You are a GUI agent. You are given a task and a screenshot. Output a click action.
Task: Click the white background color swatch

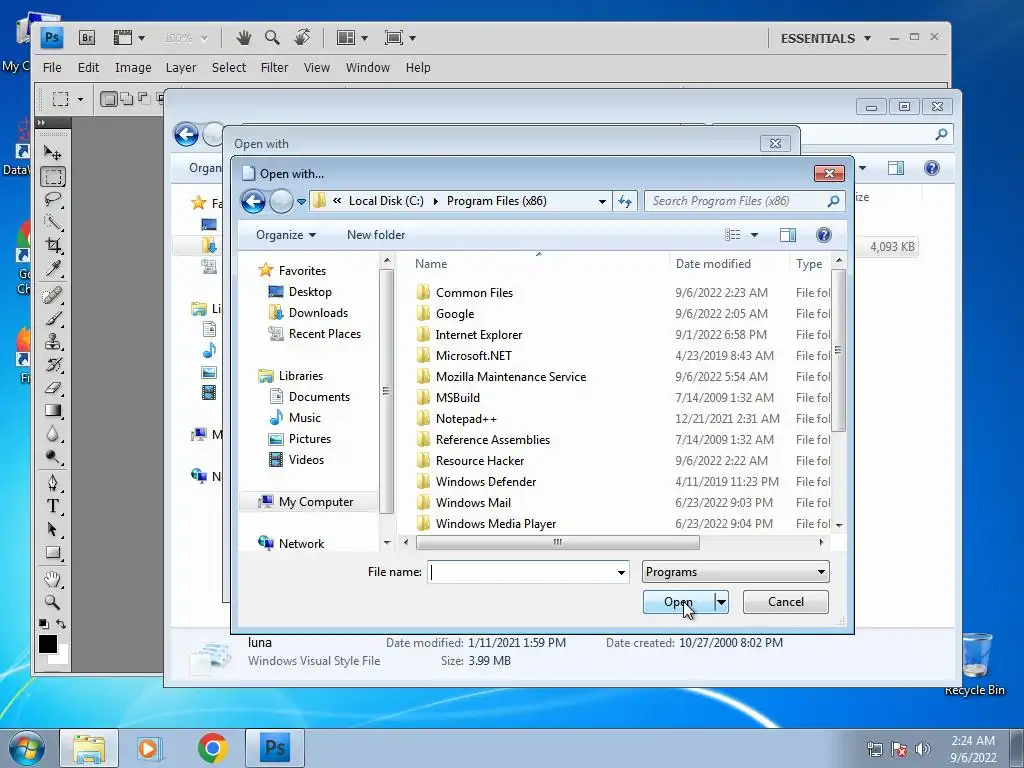coord(61,656)
